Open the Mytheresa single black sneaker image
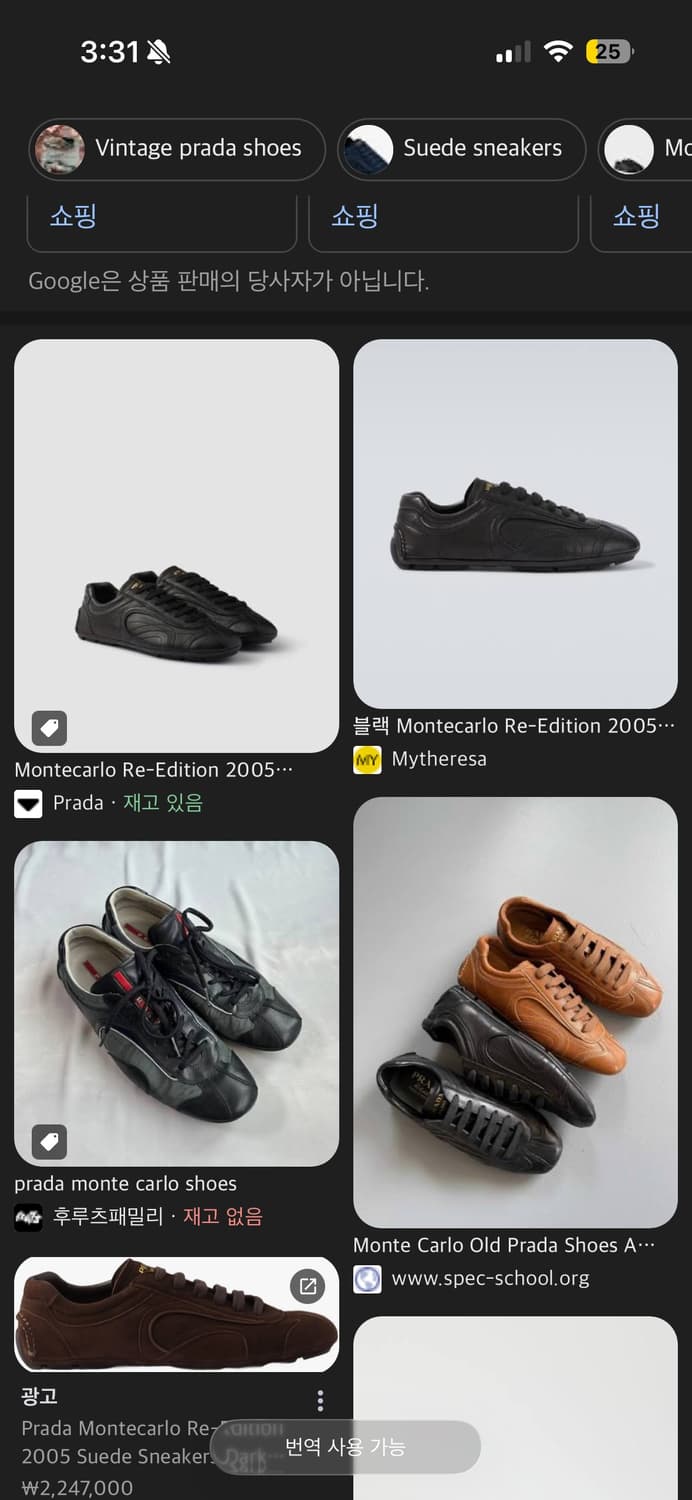692x1500 pixels. tap(515, 524)
